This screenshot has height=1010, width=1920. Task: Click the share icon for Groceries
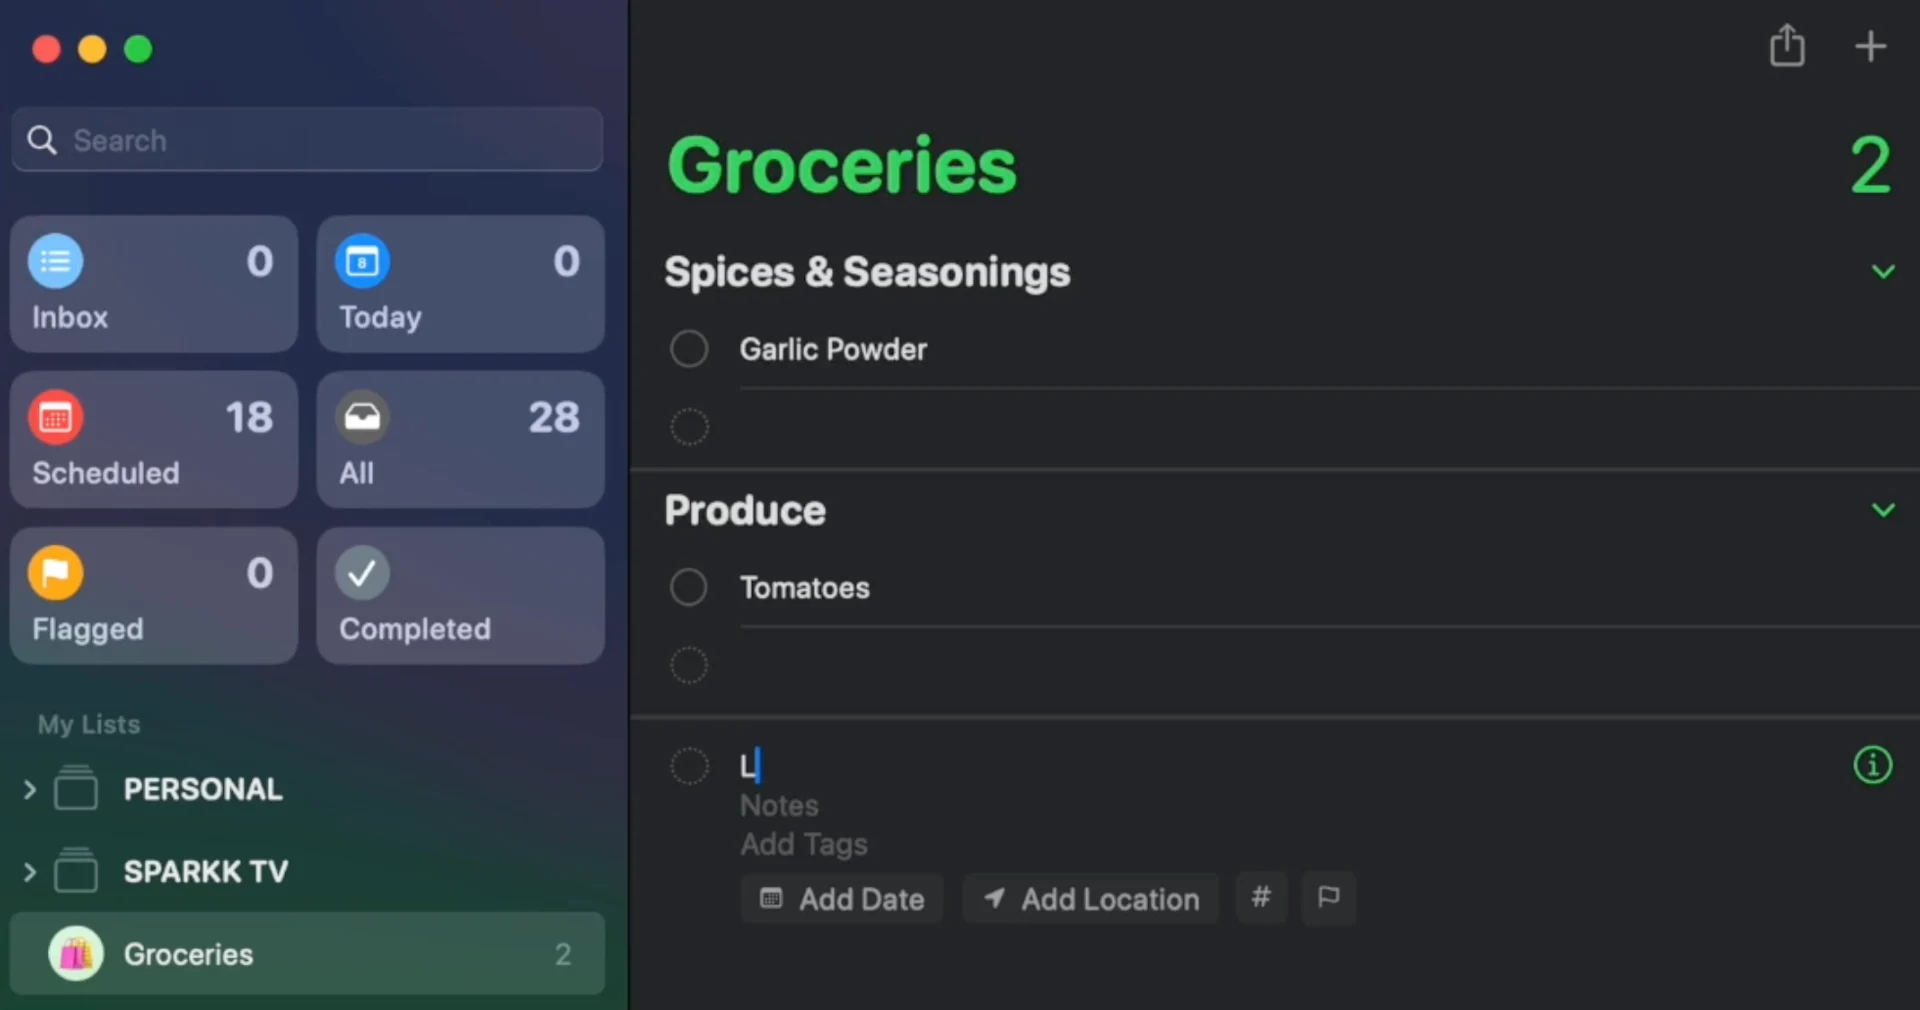[x=1787, y=46]
